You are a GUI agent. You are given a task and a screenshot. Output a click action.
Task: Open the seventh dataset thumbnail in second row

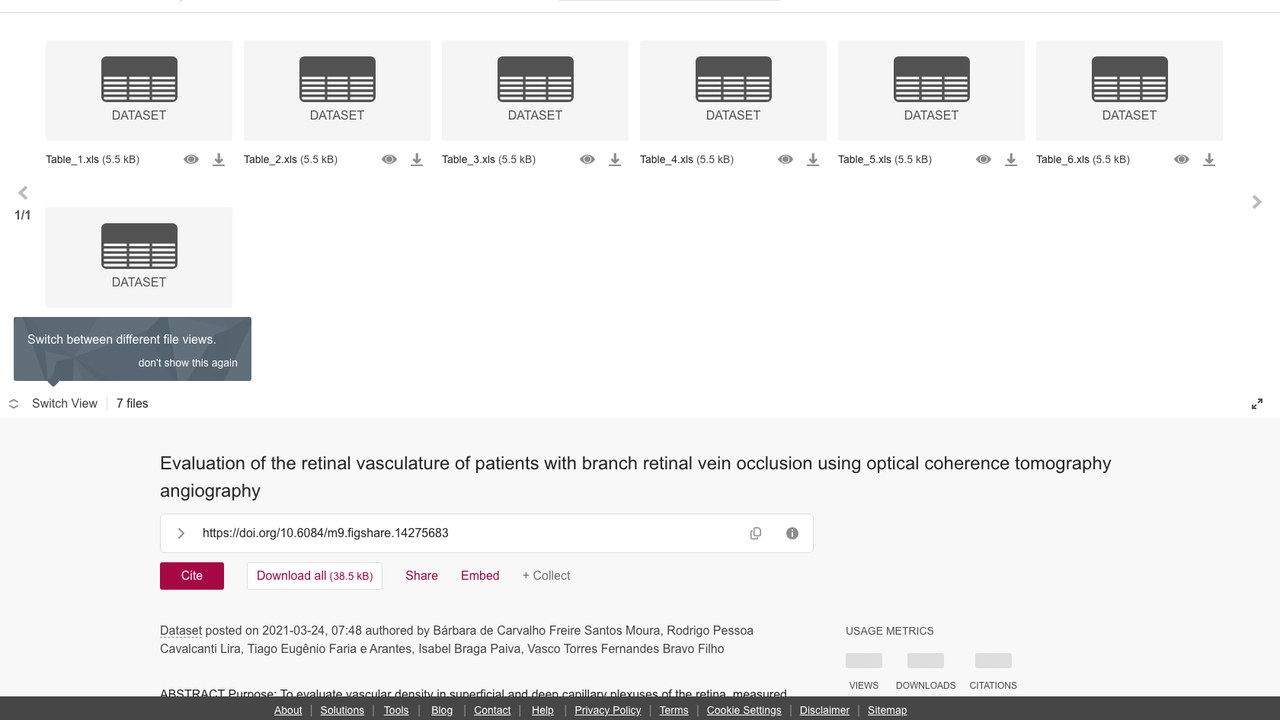pyautogui.click(x=139, y=257)
